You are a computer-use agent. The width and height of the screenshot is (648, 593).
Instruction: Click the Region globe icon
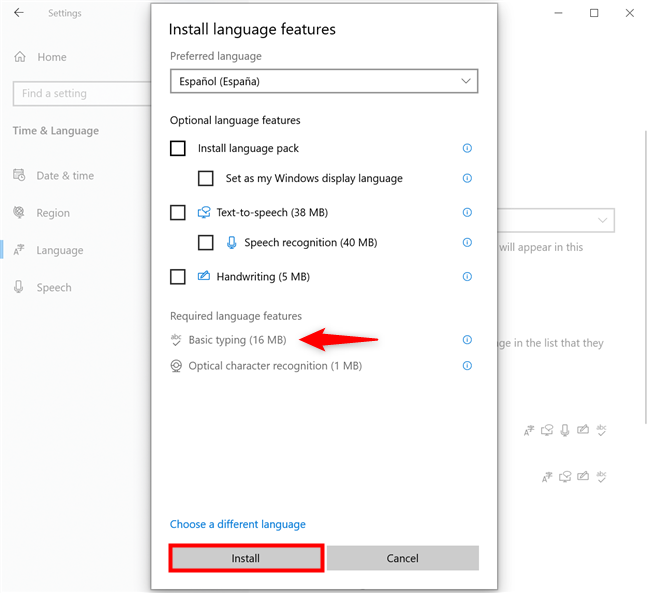tap(19, 212)
